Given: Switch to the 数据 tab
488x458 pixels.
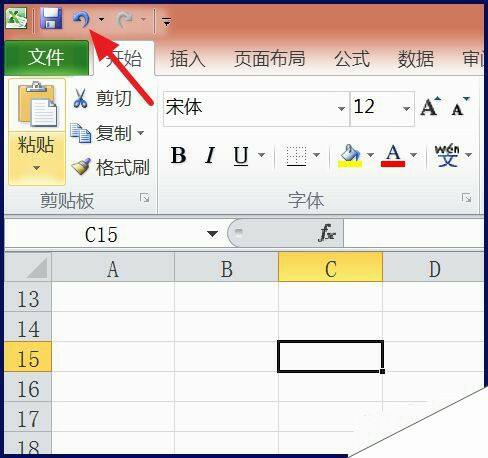Looking at the screenshot, I should [x=415, y=59].
